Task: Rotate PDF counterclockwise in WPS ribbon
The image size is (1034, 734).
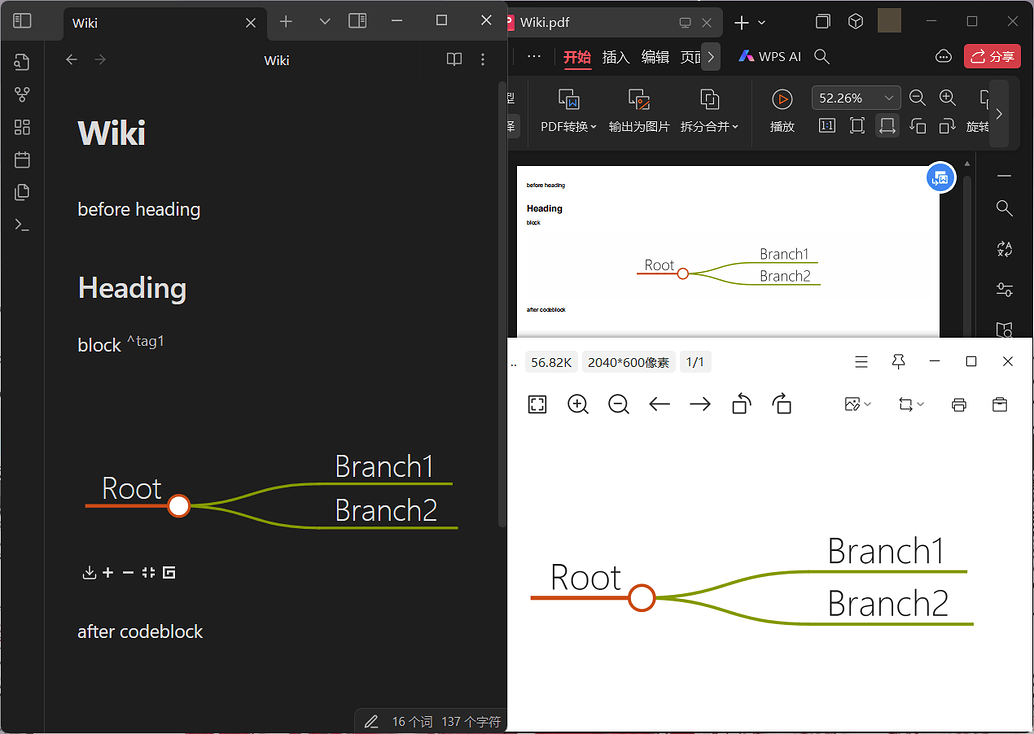Action: point(917,126)
